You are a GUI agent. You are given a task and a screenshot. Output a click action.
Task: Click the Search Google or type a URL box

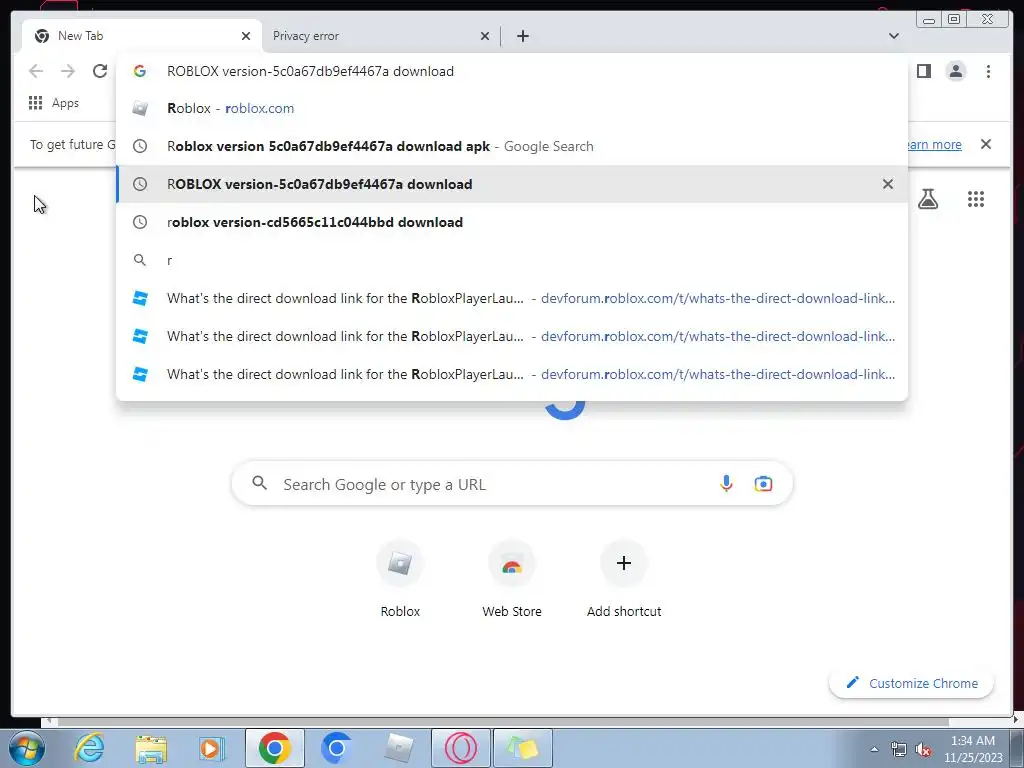tap(512, 484)
